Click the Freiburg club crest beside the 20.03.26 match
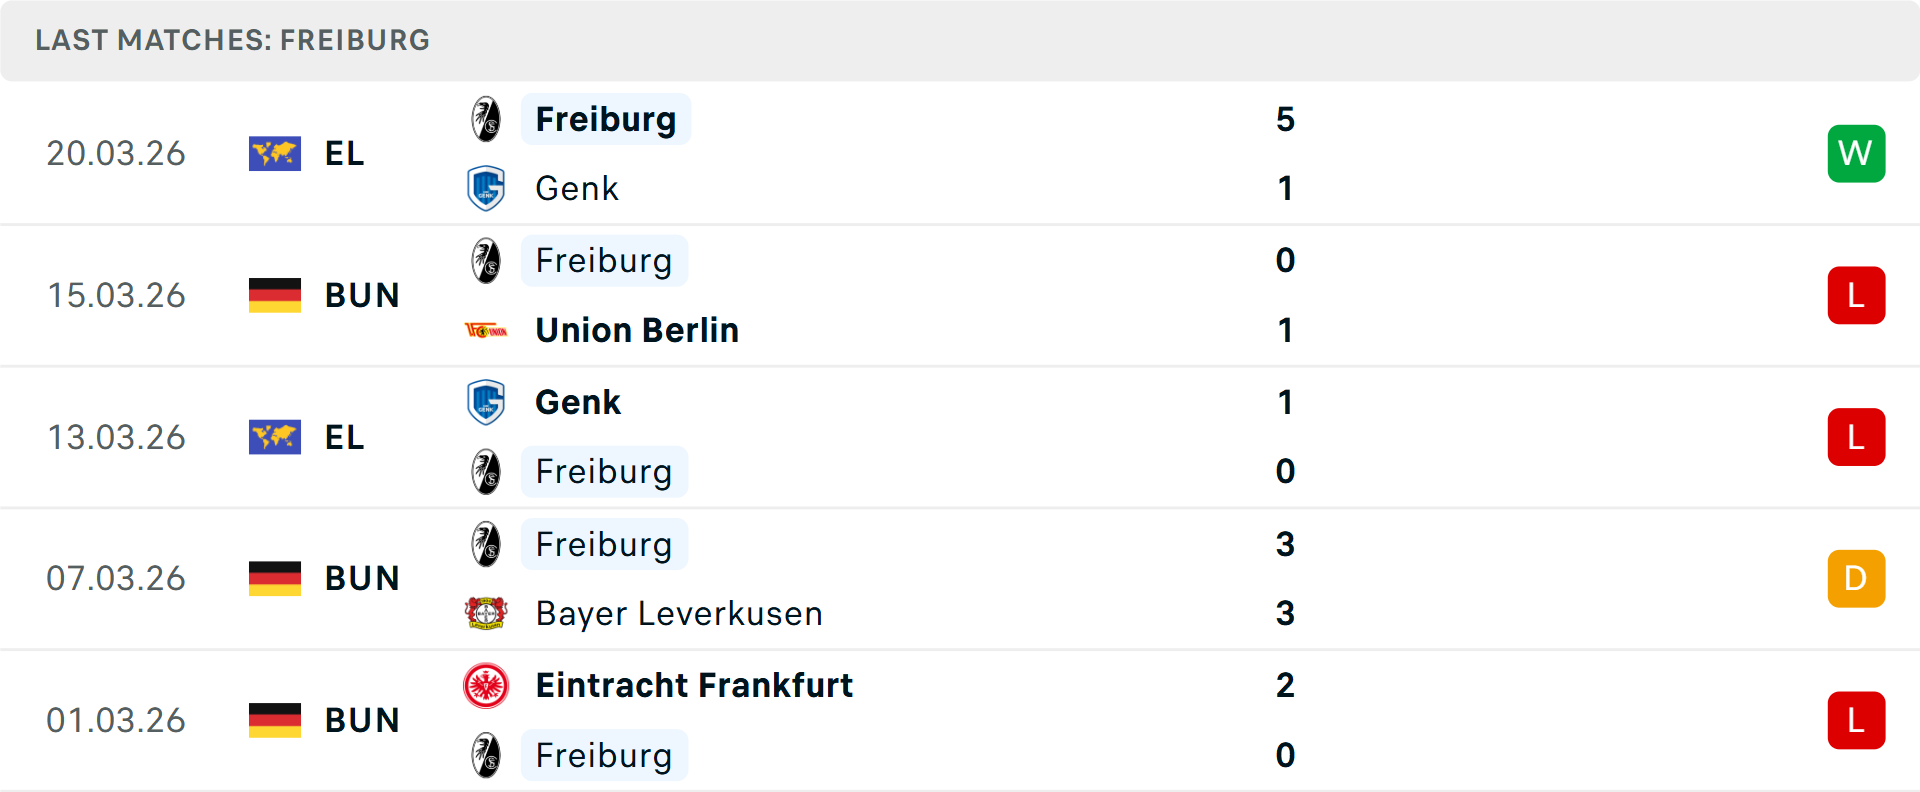This screenshot has height=792, width=1920. (x=487, y=119)
